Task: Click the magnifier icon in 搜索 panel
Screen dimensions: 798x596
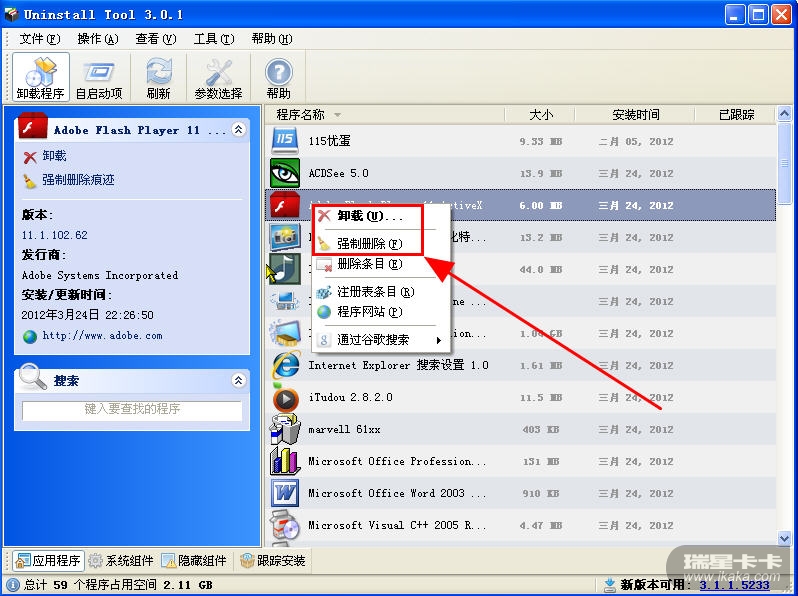Action: tap(33, 377)
